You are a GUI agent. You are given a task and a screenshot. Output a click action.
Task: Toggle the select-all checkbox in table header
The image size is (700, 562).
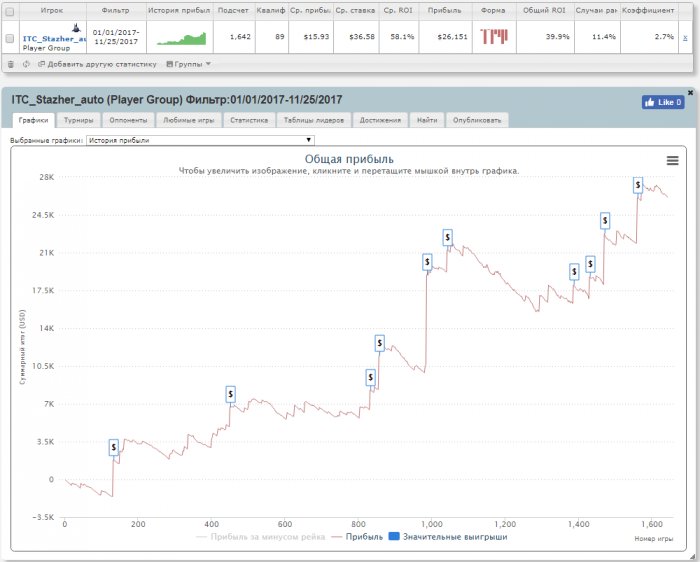coord(10,12)
